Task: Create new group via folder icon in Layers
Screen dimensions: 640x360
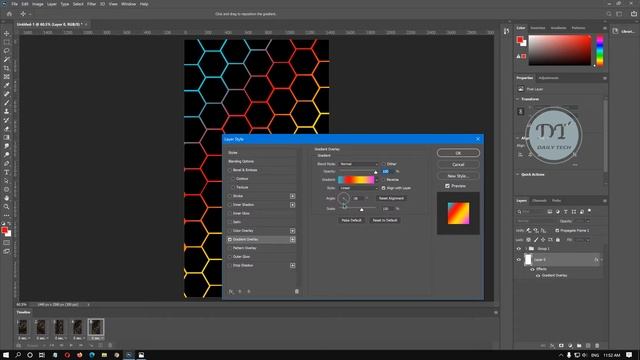Action: pos(579,346)
